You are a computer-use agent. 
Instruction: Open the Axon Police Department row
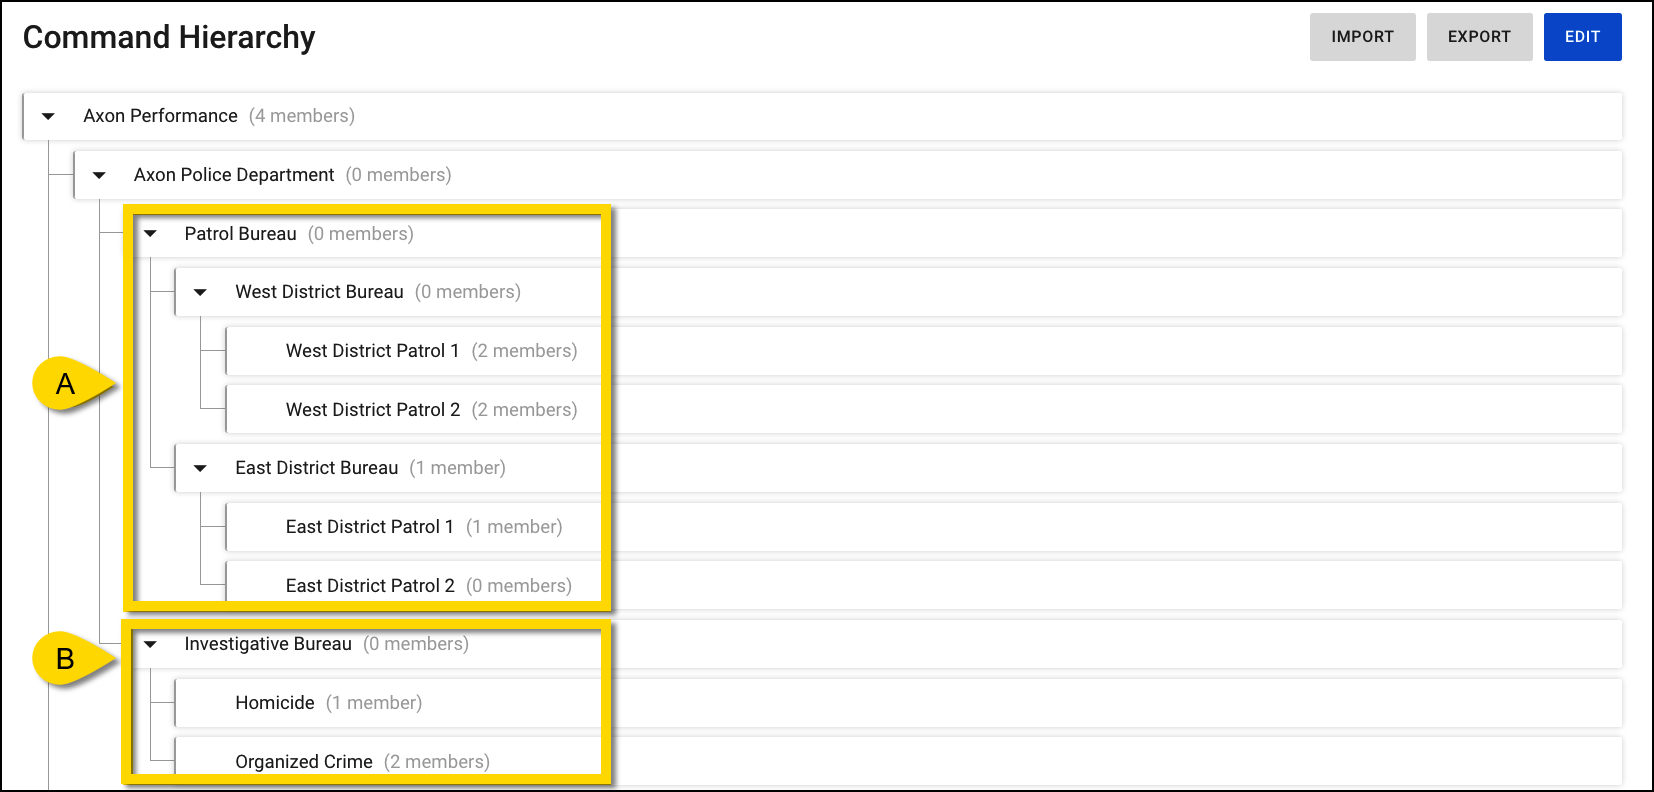click(x=234, y=174)
